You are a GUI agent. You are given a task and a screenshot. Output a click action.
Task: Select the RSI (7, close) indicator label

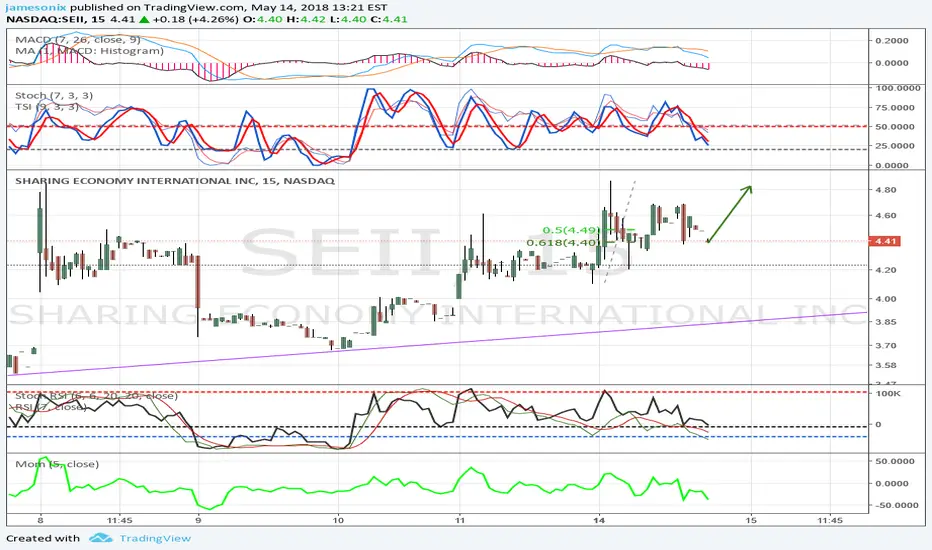[51, 407]
